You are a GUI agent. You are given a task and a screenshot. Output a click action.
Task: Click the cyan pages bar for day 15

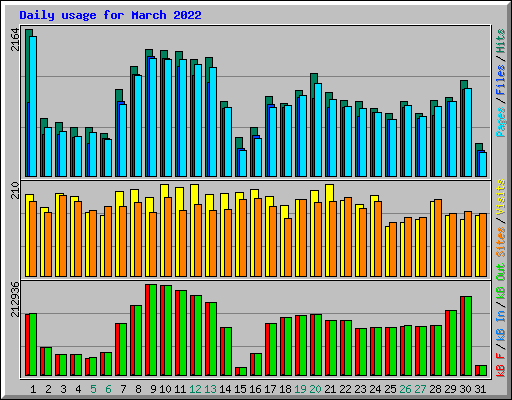243,163
